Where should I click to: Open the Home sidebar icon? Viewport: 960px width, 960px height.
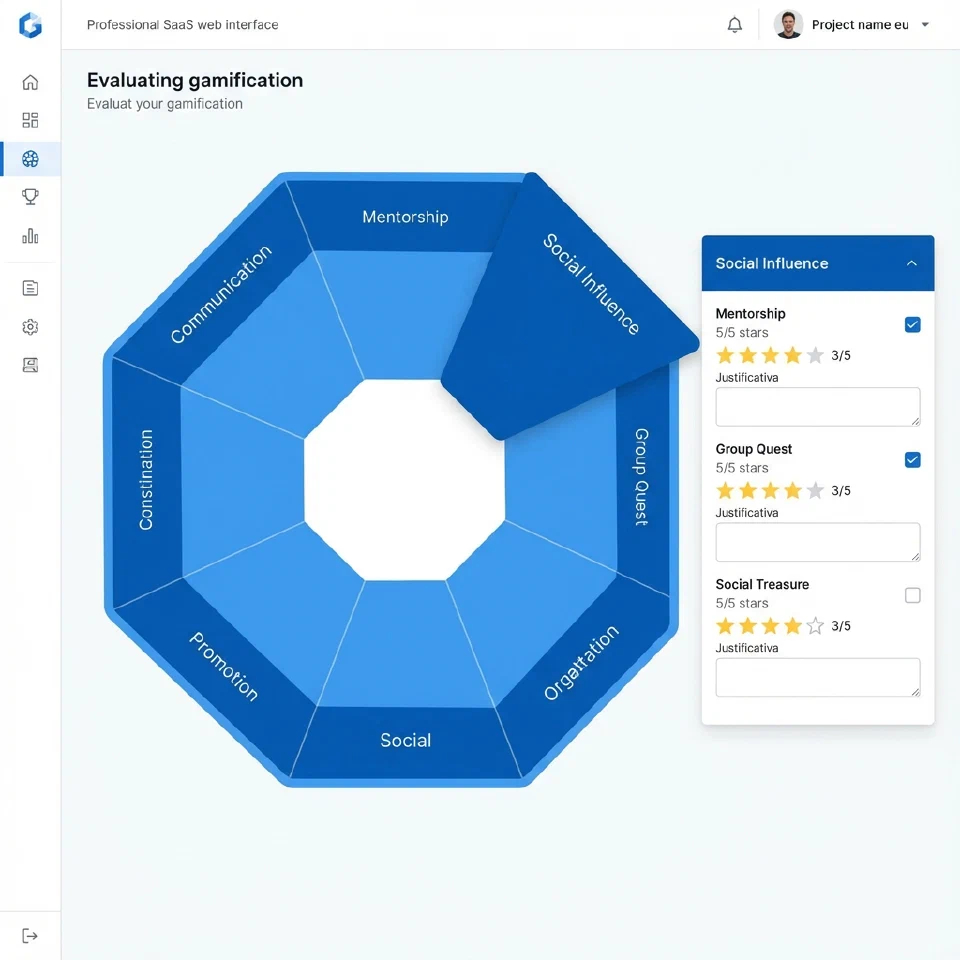click(x=30, y=82)
